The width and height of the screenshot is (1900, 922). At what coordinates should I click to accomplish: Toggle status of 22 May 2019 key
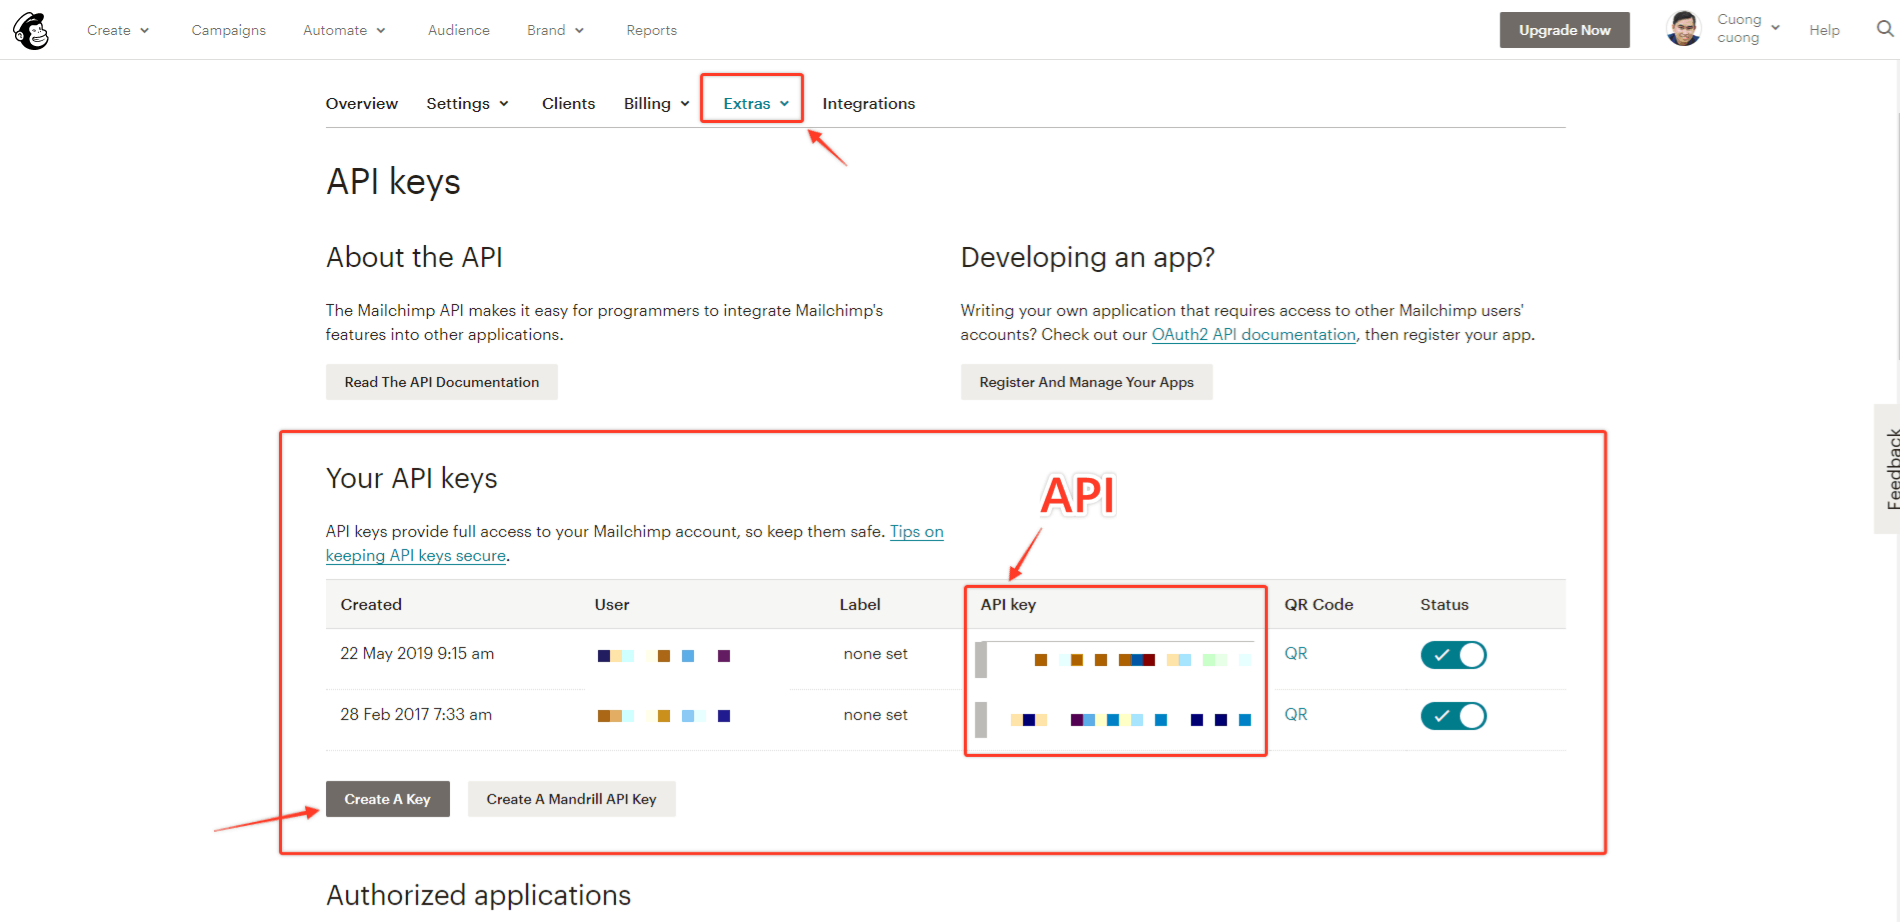point(1453,655)
